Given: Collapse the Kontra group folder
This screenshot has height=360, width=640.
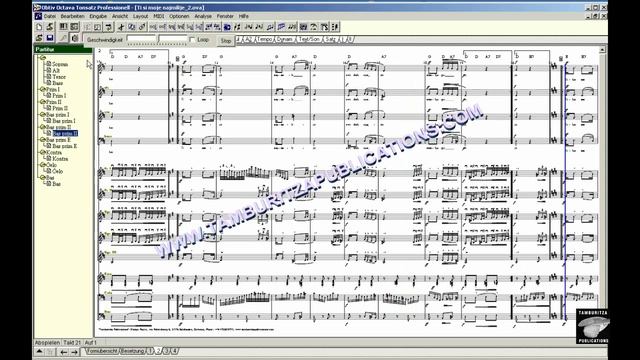Looking at the screenshot, I should (42, 152).
